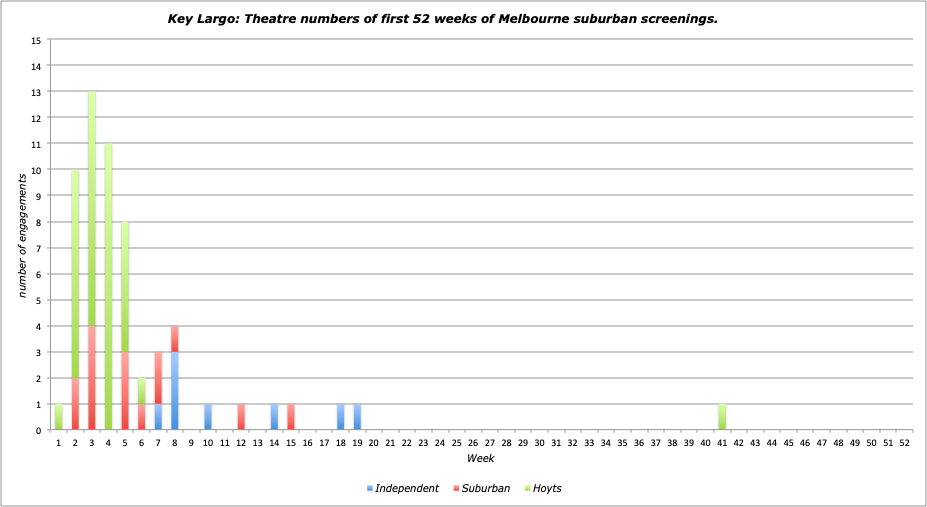Image resolution: width=927 pixels, height=507 pixels.
Task: Select the 'Week' horizontal axis title
Action: pos(480,458)
